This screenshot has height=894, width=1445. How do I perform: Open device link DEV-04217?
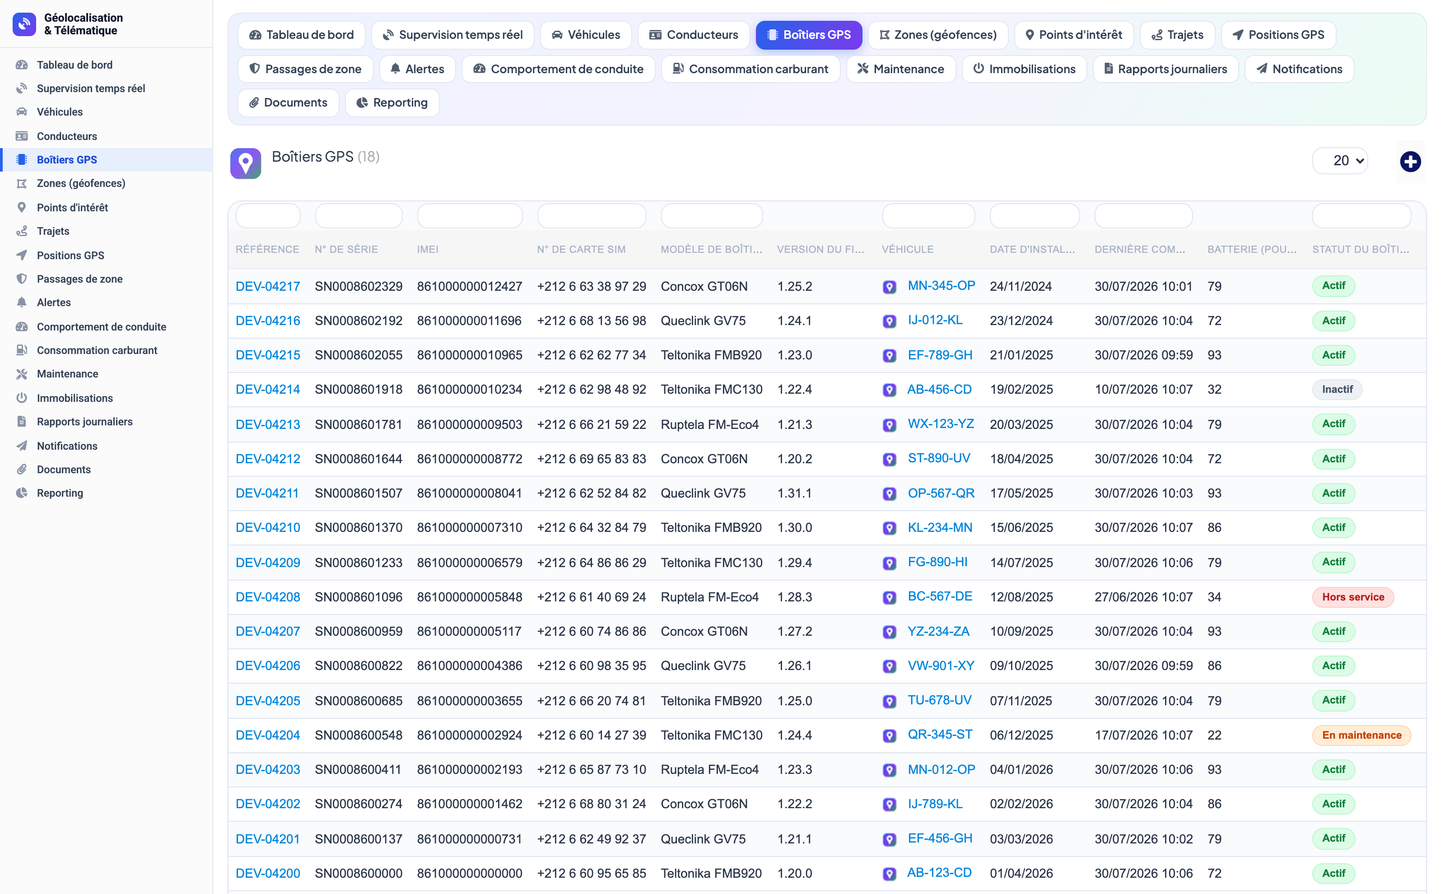(x=268, y=286)
